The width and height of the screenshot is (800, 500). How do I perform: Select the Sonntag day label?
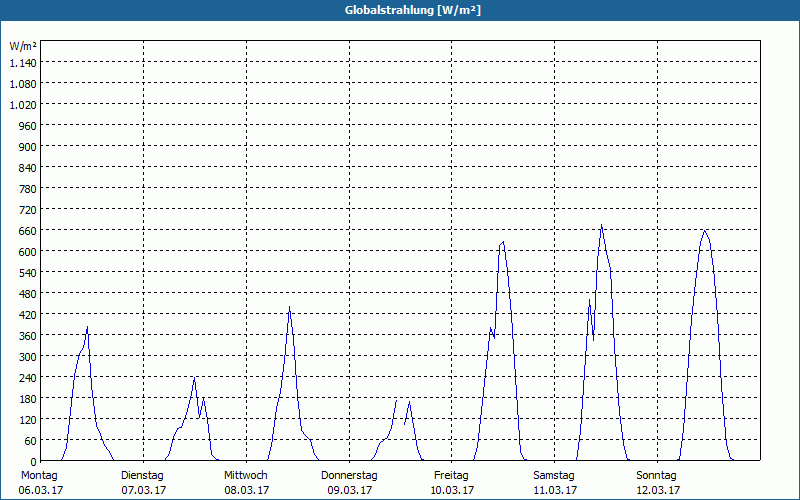point(657,476)
